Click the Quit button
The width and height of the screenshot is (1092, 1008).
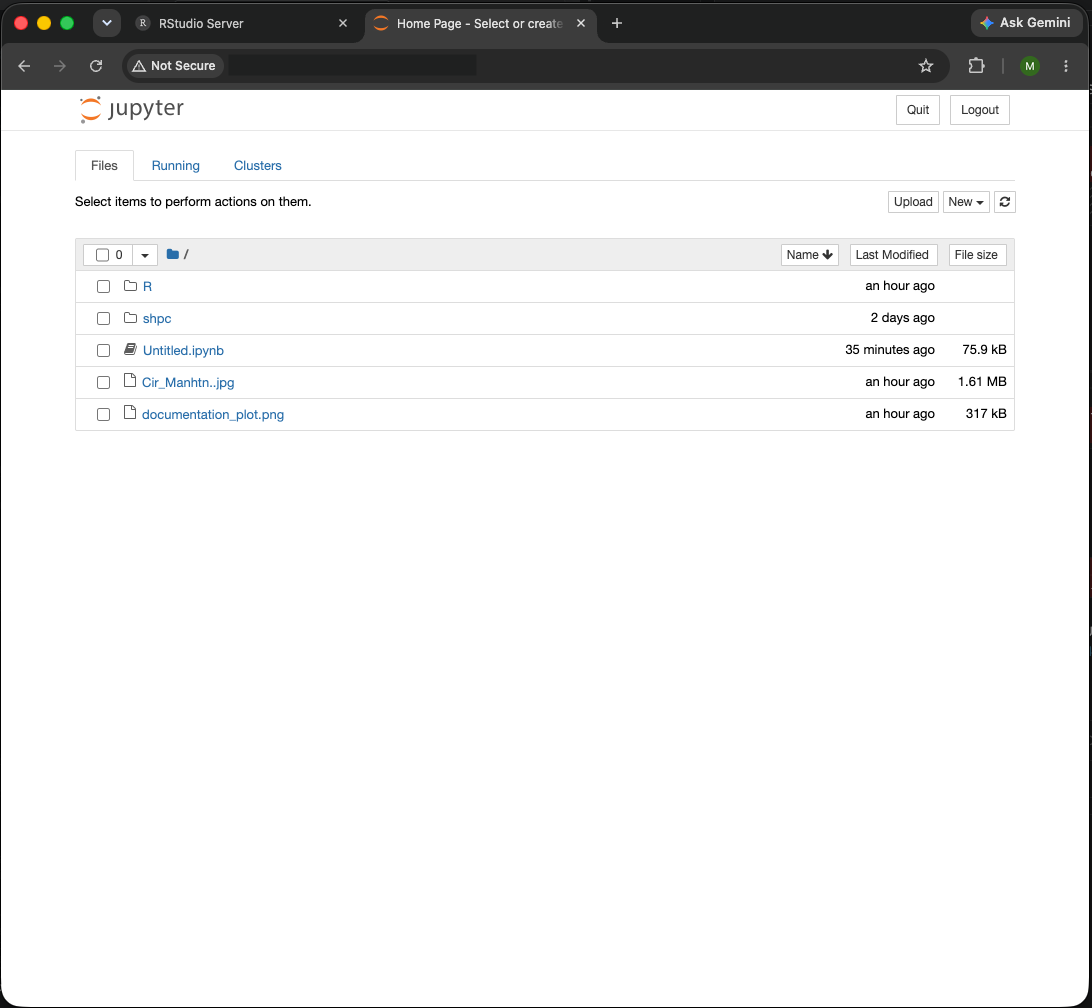[x=917, y=110]
